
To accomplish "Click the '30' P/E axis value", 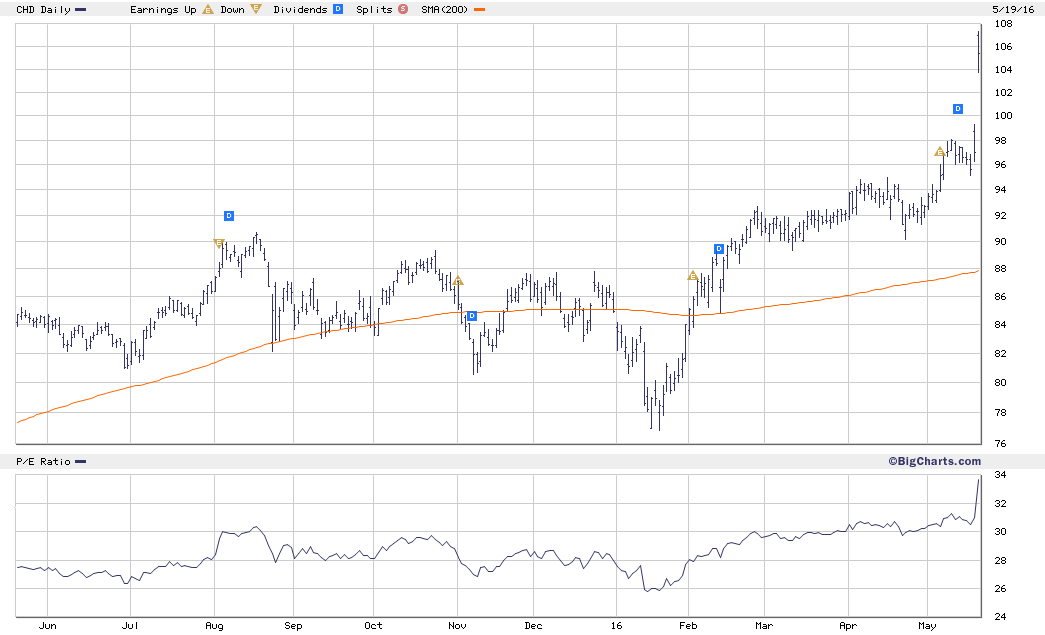I will click(1000, 532).
